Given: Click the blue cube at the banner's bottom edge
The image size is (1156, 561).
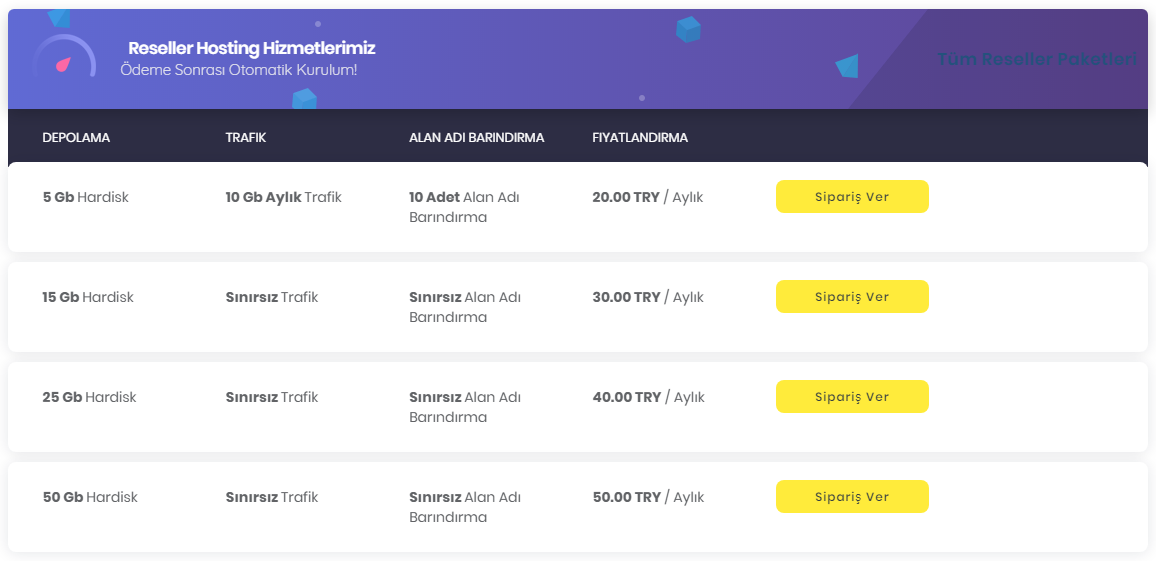Looking at the screenshot, I should point(304,99).
